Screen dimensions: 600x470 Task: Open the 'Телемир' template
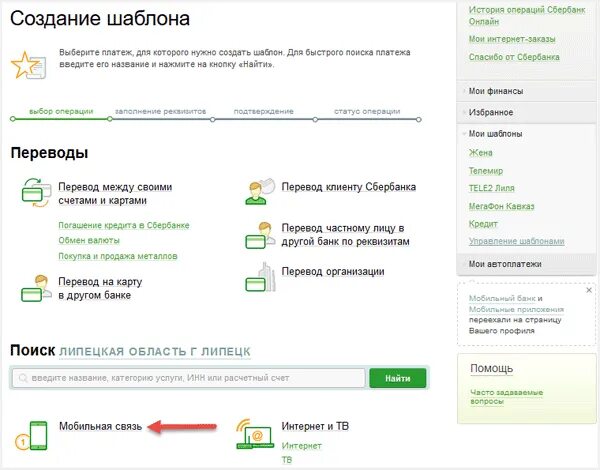486,171
